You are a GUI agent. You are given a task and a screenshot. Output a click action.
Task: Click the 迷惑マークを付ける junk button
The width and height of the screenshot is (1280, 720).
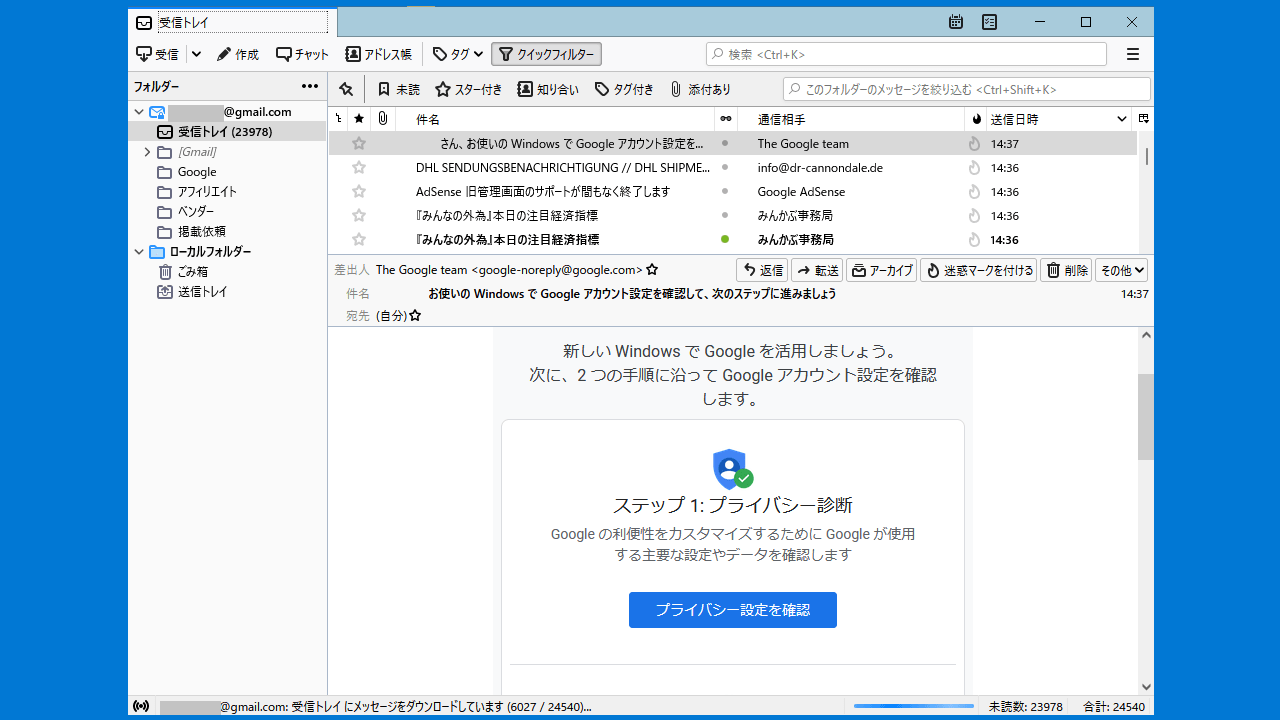point(978,270)
